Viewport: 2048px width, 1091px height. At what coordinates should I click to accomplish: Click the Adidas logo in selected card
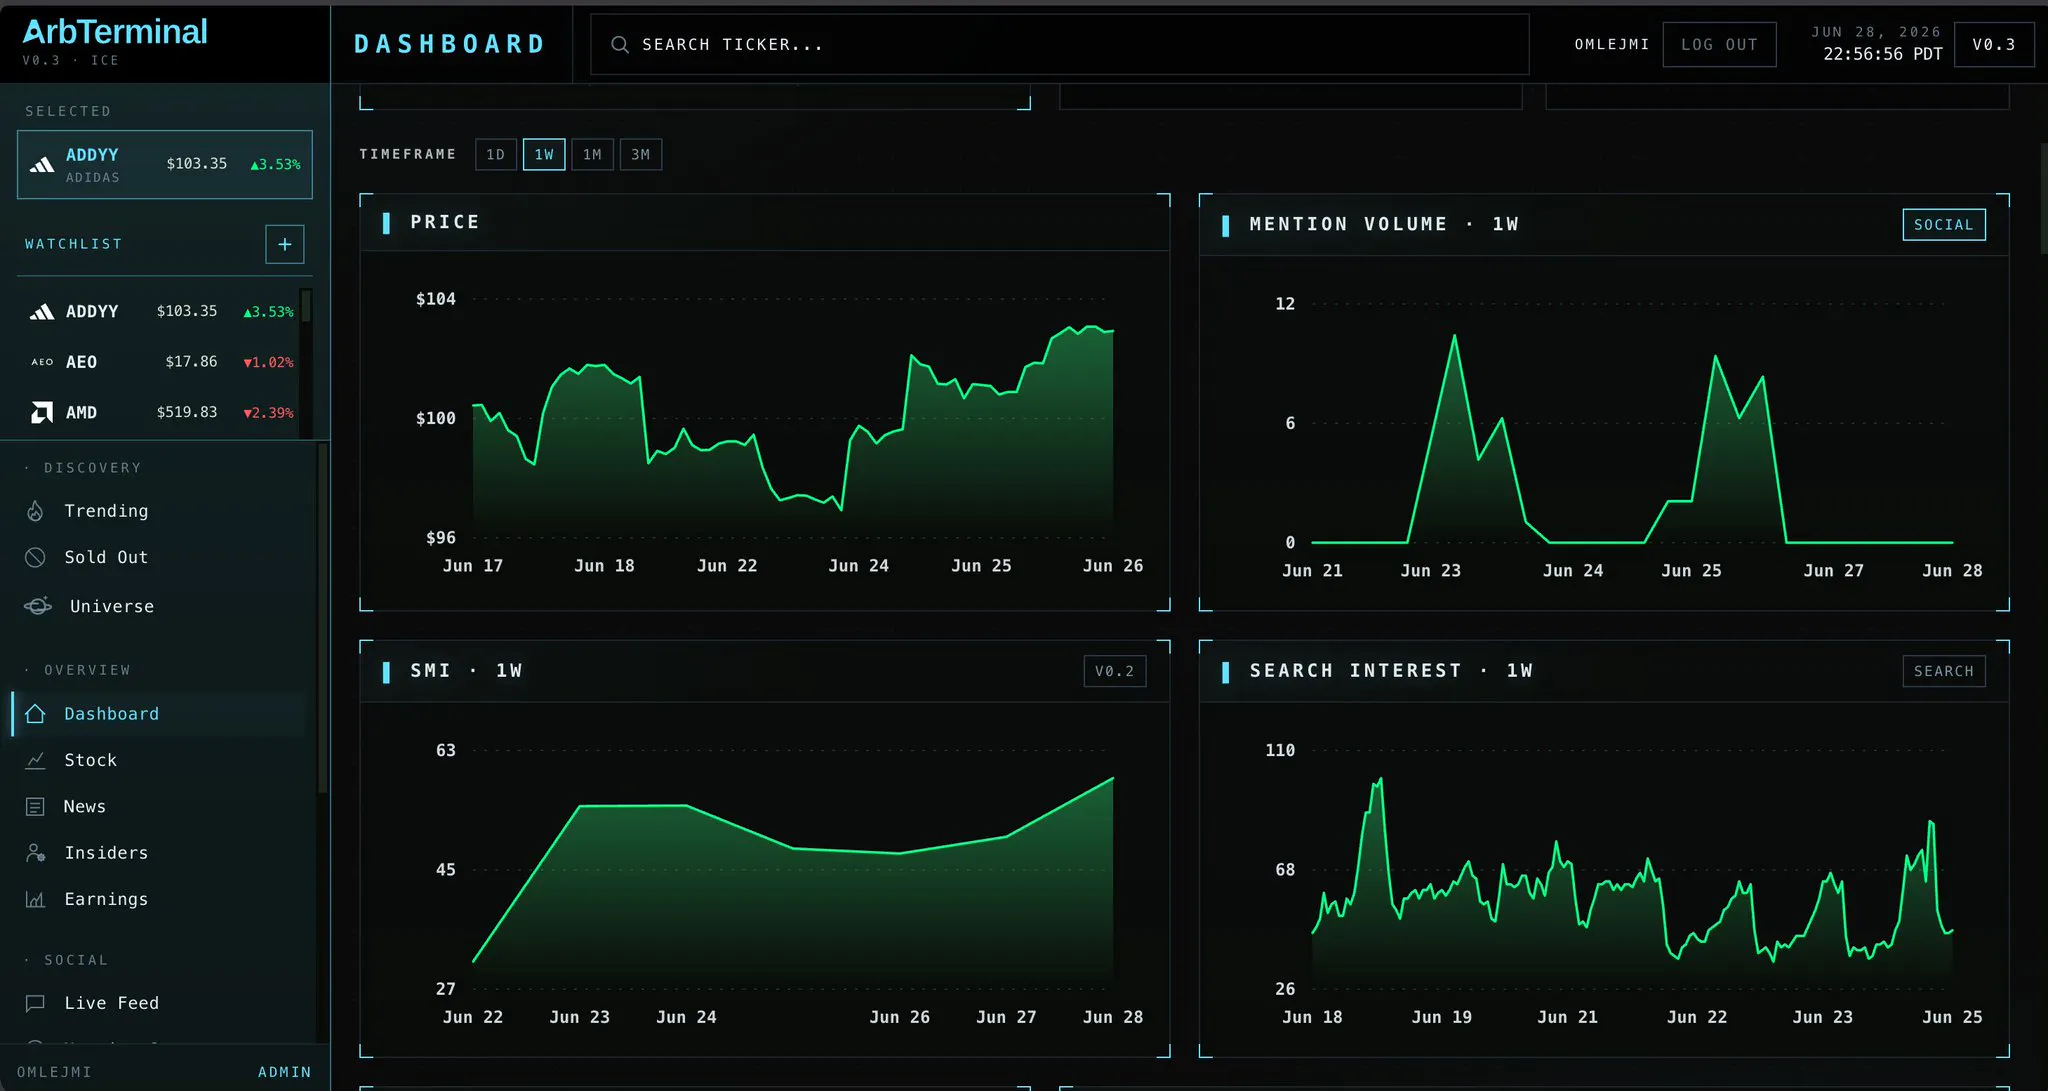(42, 165)
